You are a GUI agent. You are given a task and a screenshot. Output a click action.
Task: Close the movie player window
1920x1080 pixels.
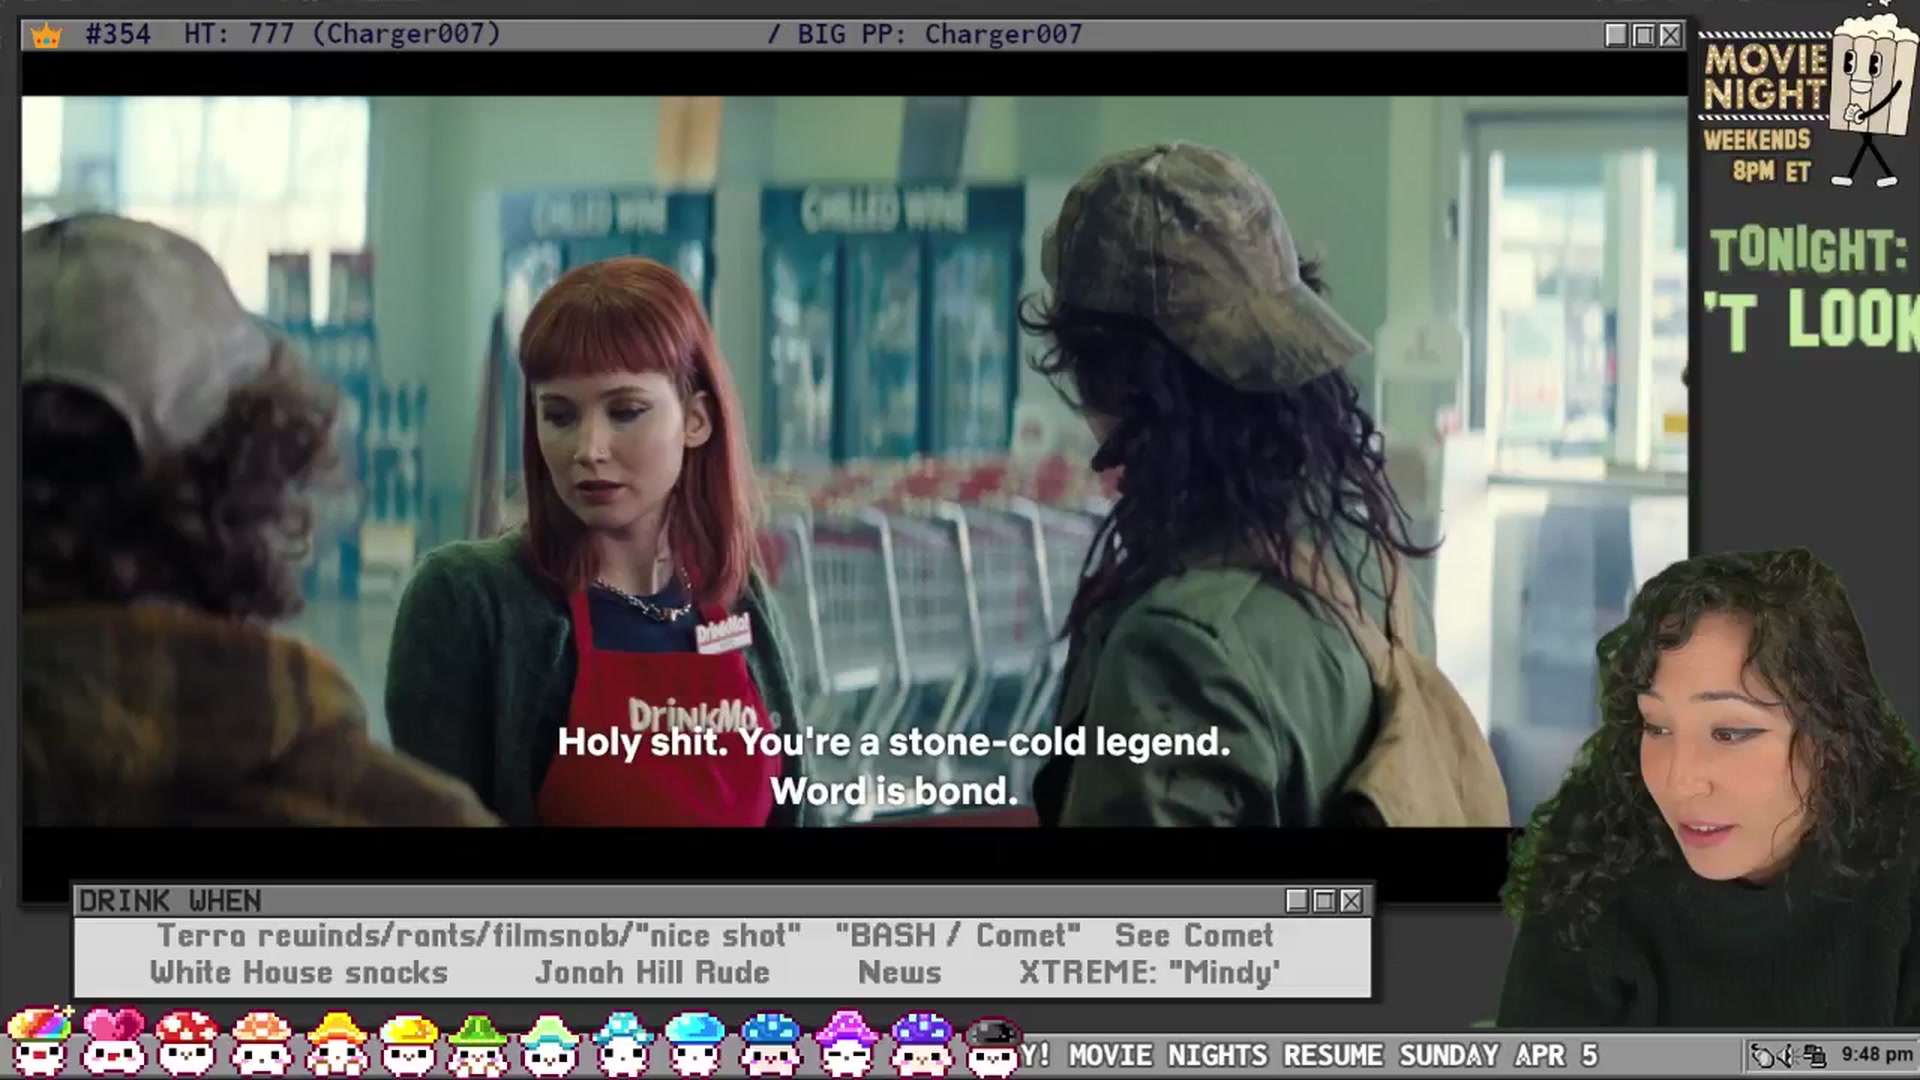(x=1670, y=35)
